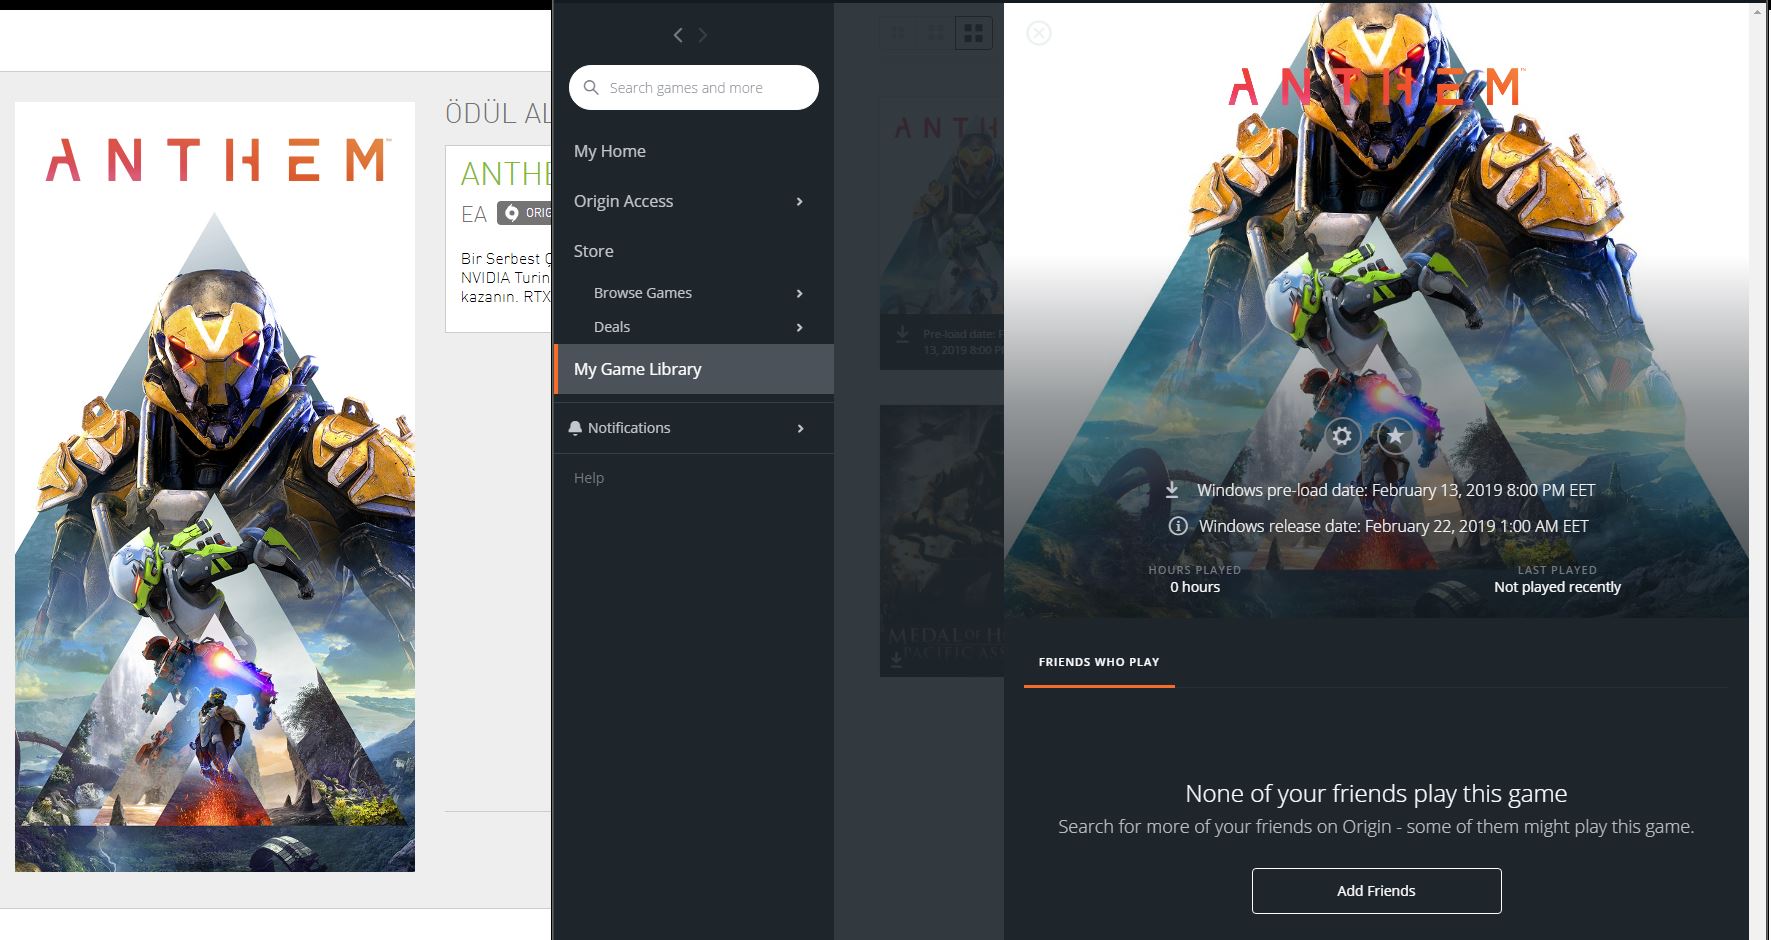The width and height of the screenshot is (1771, 940).
Task: Switch library to small grid view
Action: [898, 34]
